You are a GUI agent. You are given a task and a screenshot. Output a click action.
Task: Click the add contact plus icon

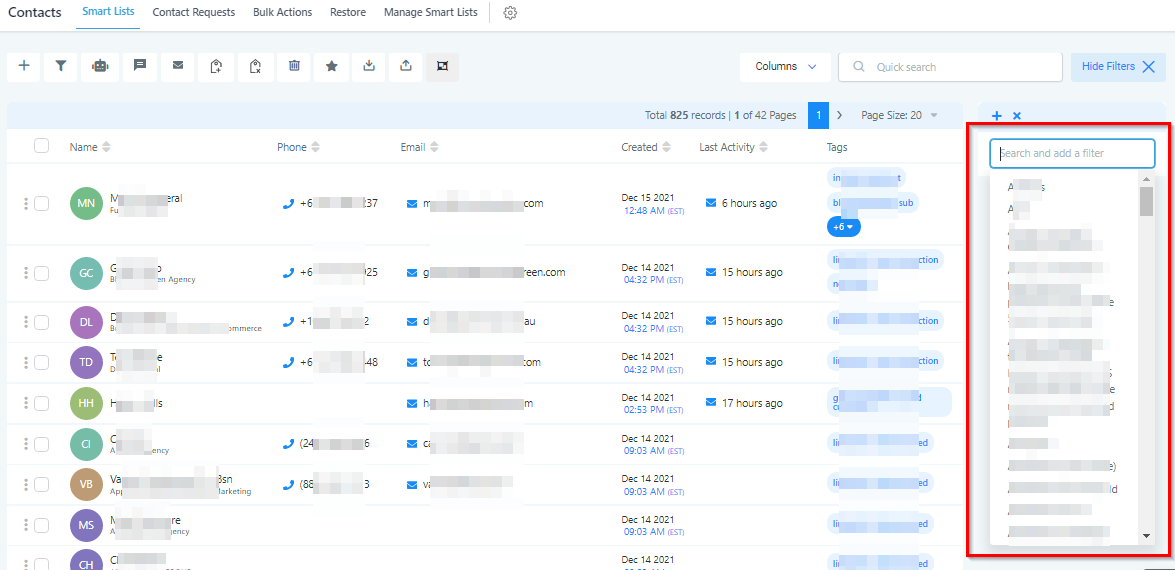pyautogui.click(x=24, y=66)
